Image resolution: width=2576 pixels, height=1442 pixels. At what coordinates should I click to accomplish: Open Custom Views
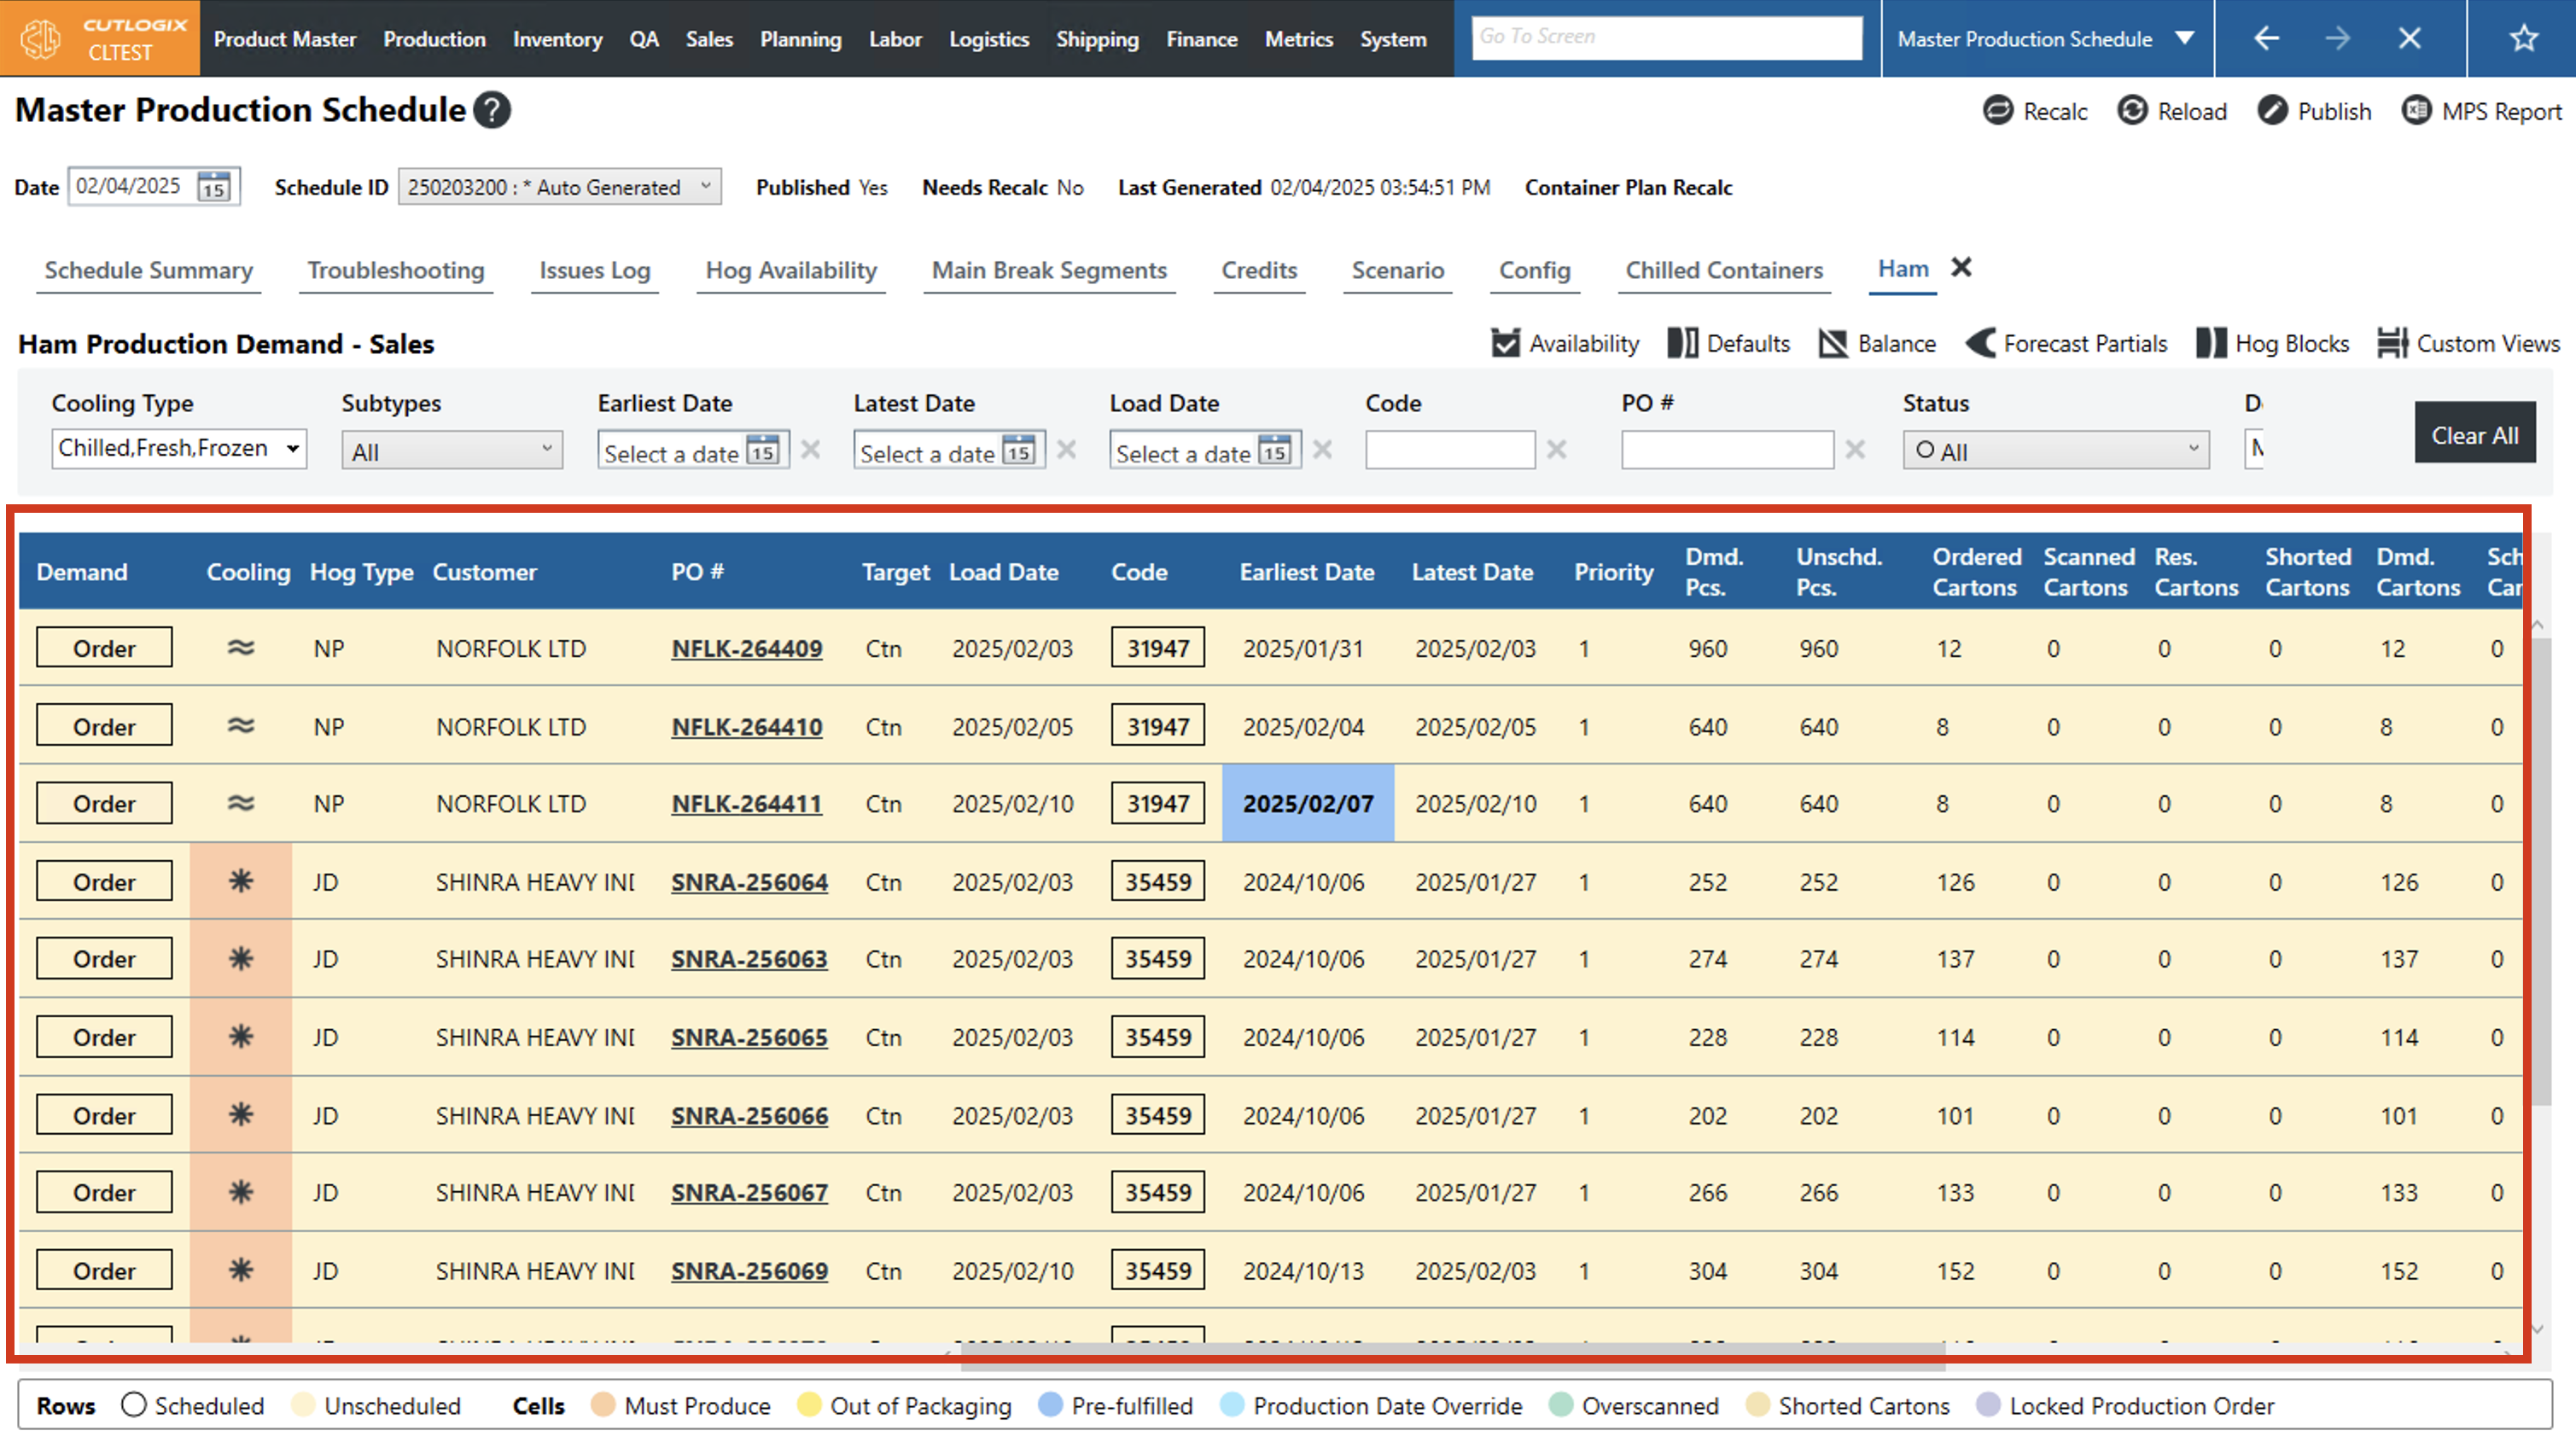2468,343
